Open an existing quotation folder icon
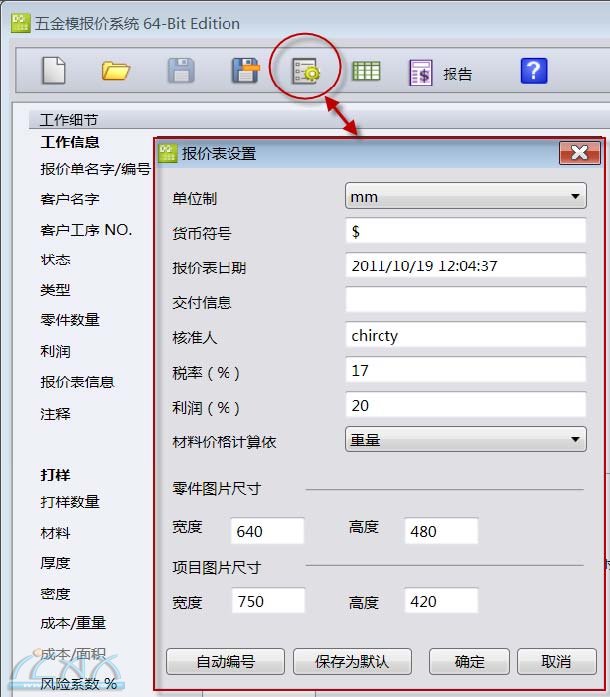 pos(116,71)
